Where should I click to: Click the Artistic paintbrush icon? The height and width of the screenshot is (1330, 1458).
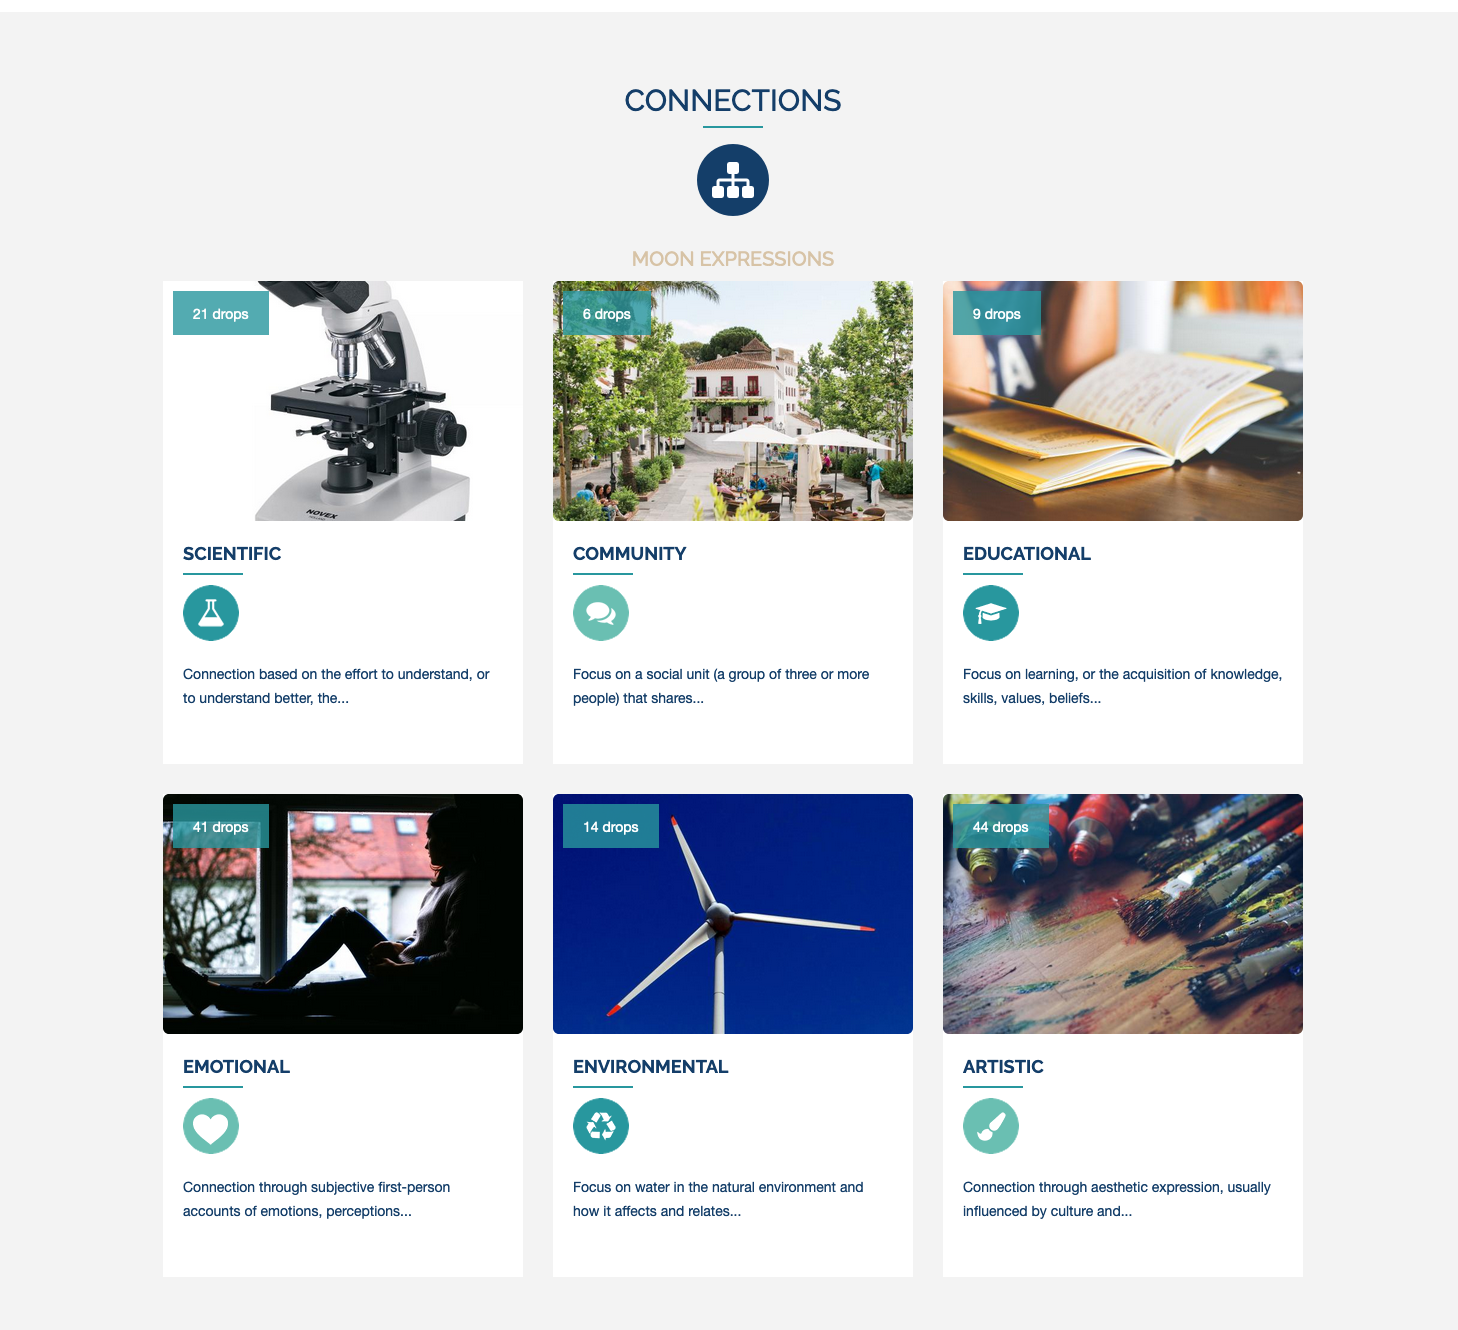(991, 1126)
